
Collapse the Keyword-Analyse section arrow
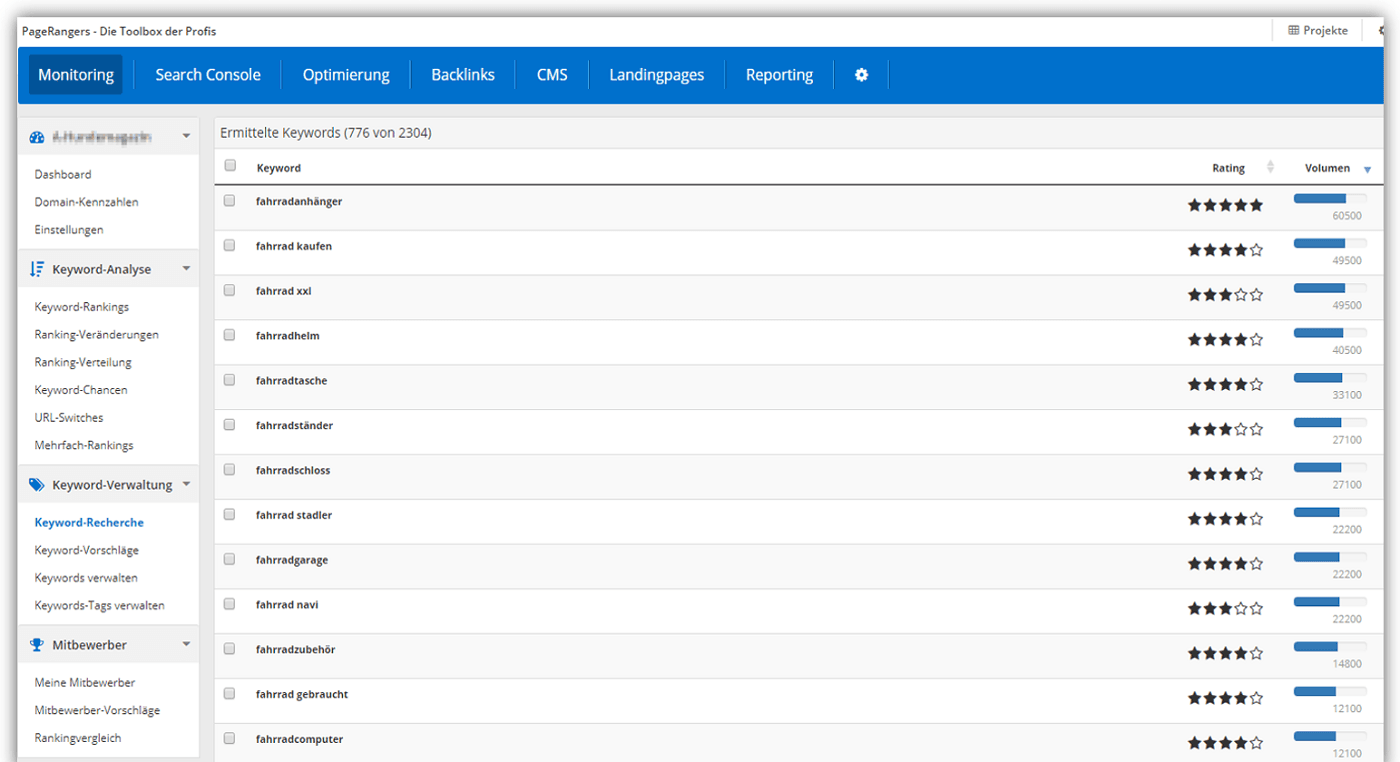[186, 269]
